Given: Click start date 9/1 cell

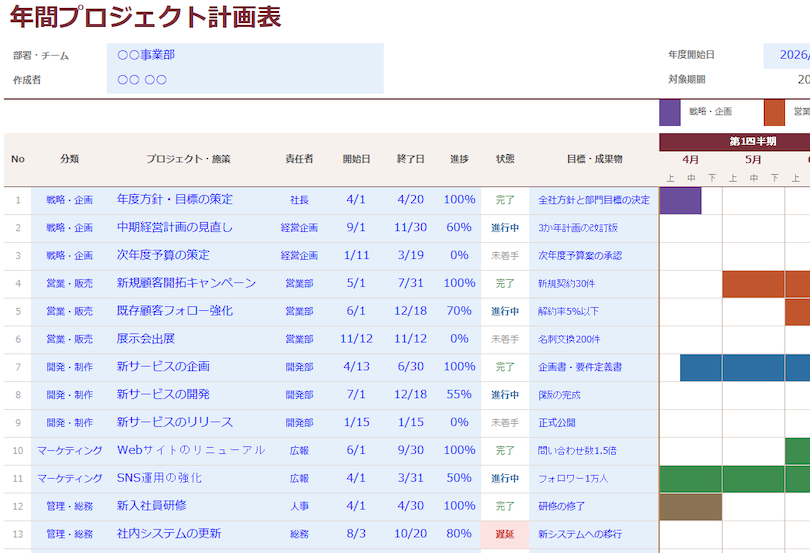Looking at the screenshot, I should [x=356, y=228].
